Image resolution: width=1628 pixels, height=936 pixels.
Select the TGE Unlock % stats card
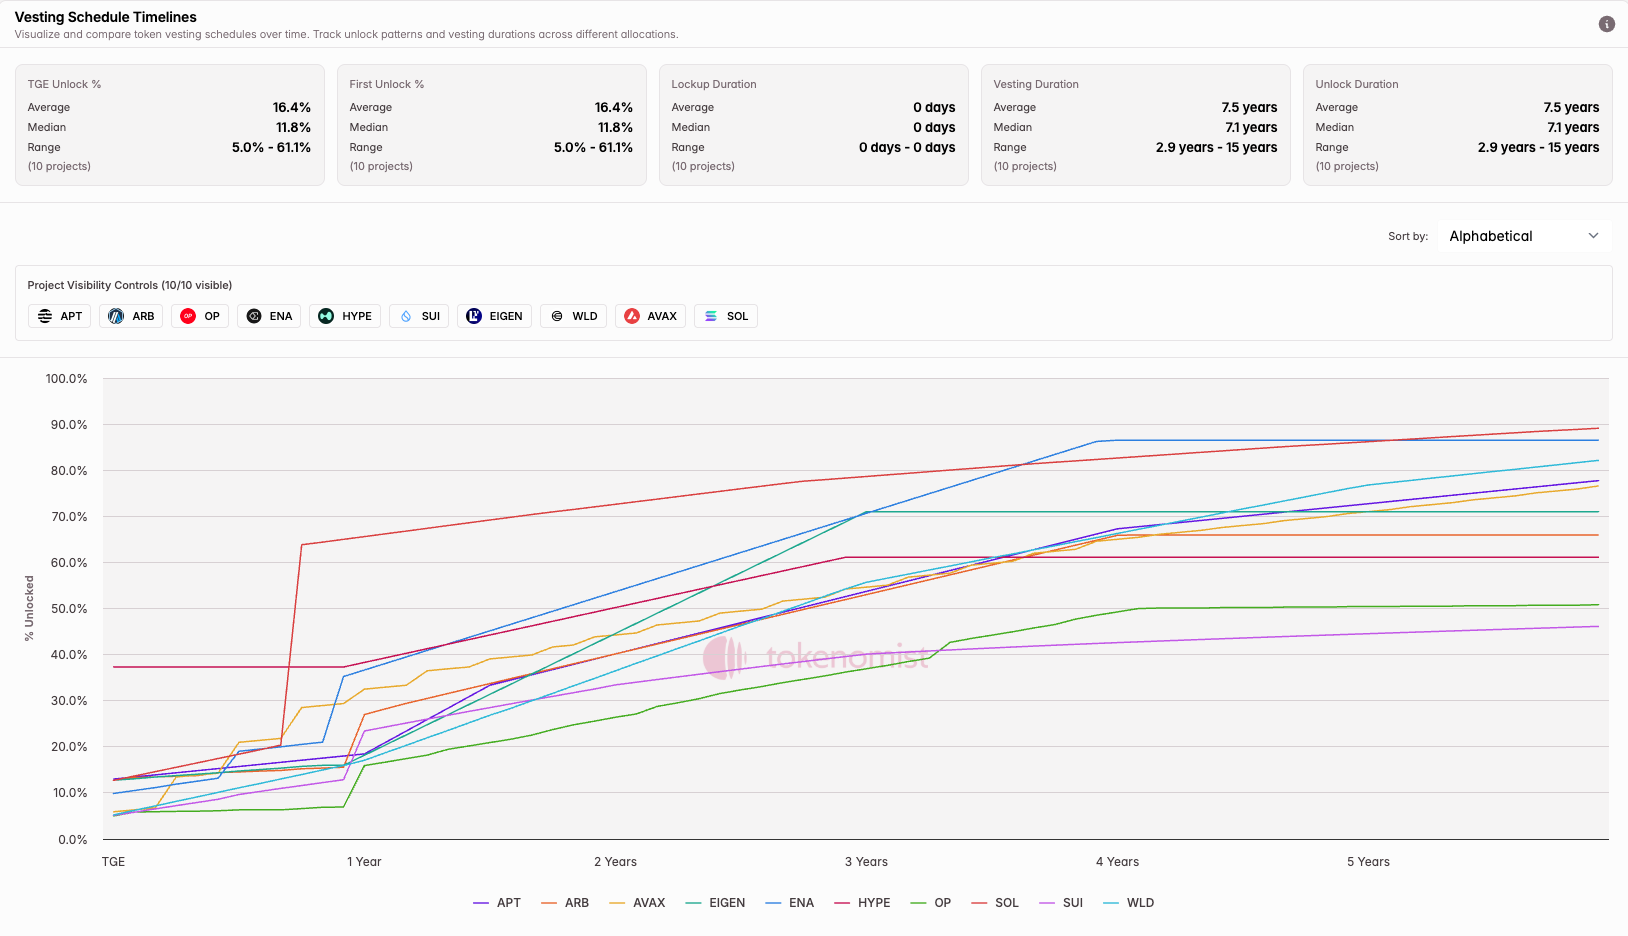point(169,125)
